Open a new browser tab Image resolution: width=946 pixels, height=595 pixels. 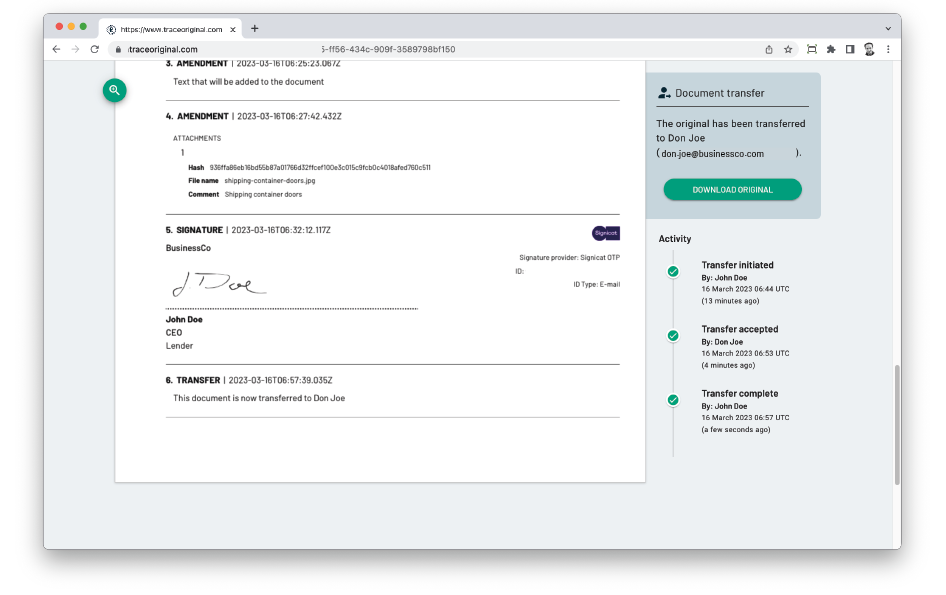254,28
